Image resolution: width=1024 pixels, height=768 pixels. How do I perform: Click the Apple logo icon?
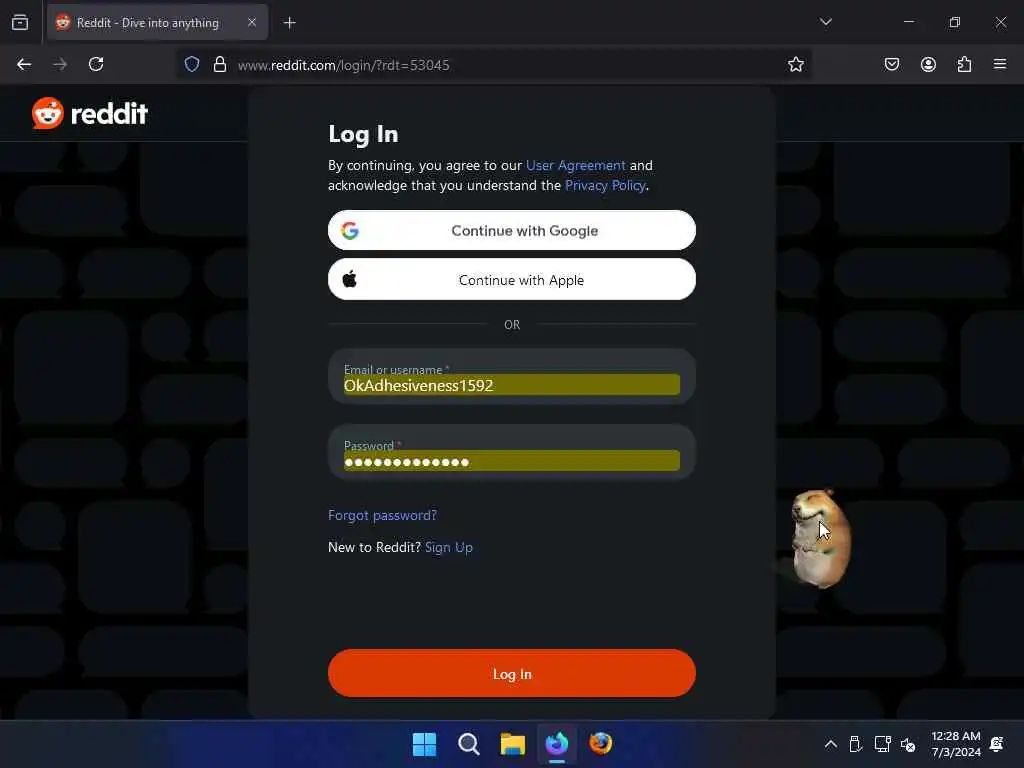349,280
